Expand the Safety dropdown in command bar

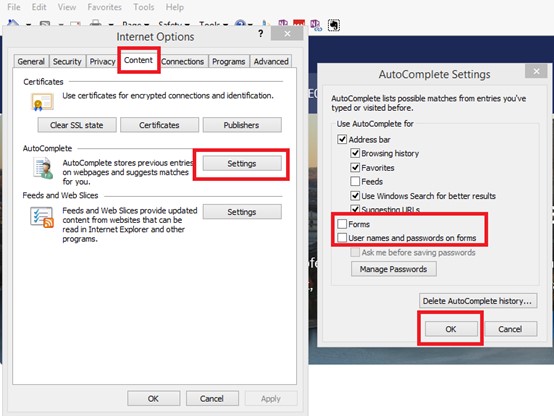pyautogui.click(x=174, y=24)
